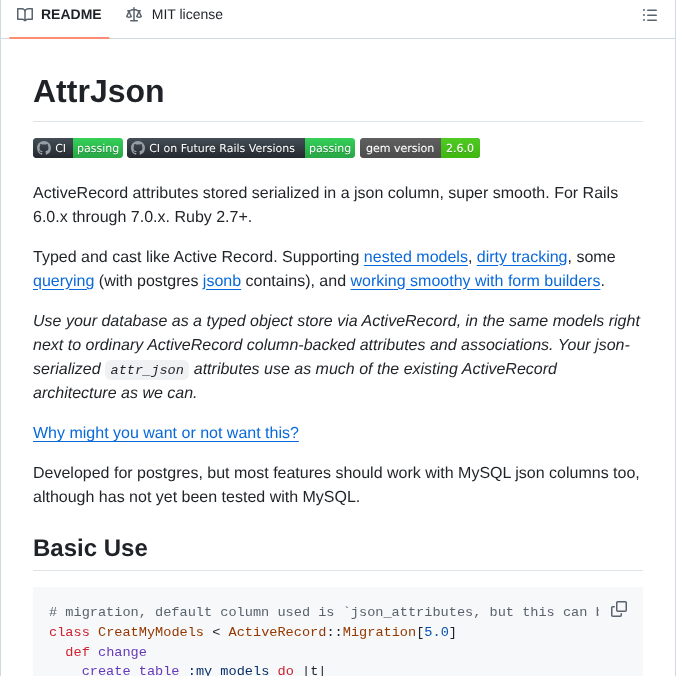
Task: Click the CI on Future Rails Versions badge
Action: (x=241, y=148)
